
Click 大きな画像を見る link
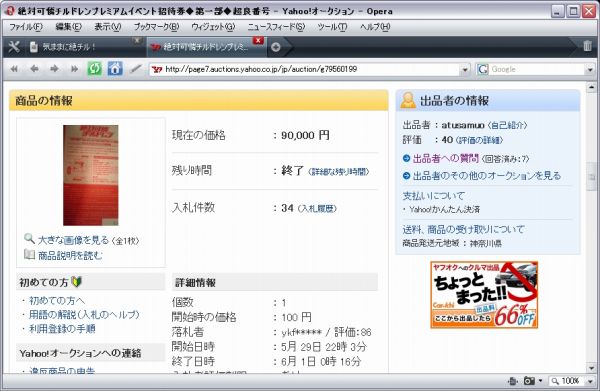coord(73,240)
